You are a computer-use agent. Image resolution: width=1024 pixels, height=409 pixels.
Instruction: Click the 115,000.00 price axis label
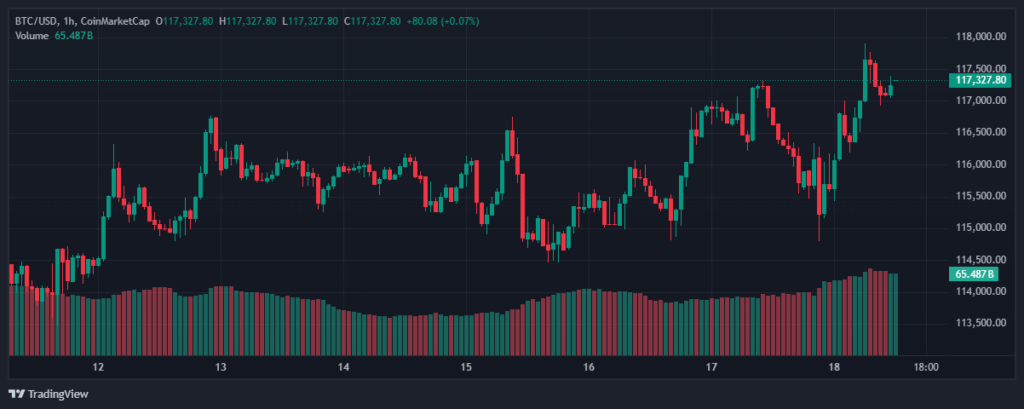(980, 228)
